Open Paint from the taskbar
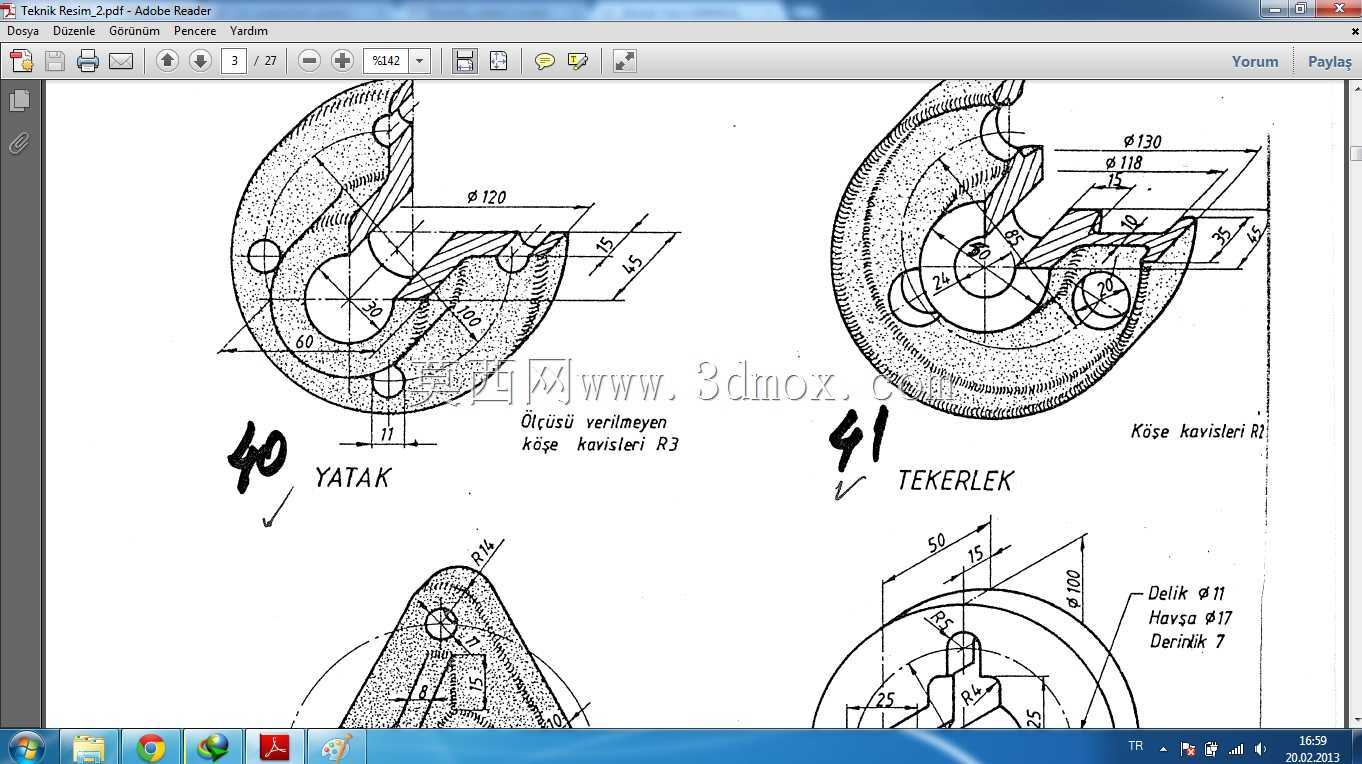The width and height of the screenshot is (1362, 764). pyautogui.click(x=337, y=747)
